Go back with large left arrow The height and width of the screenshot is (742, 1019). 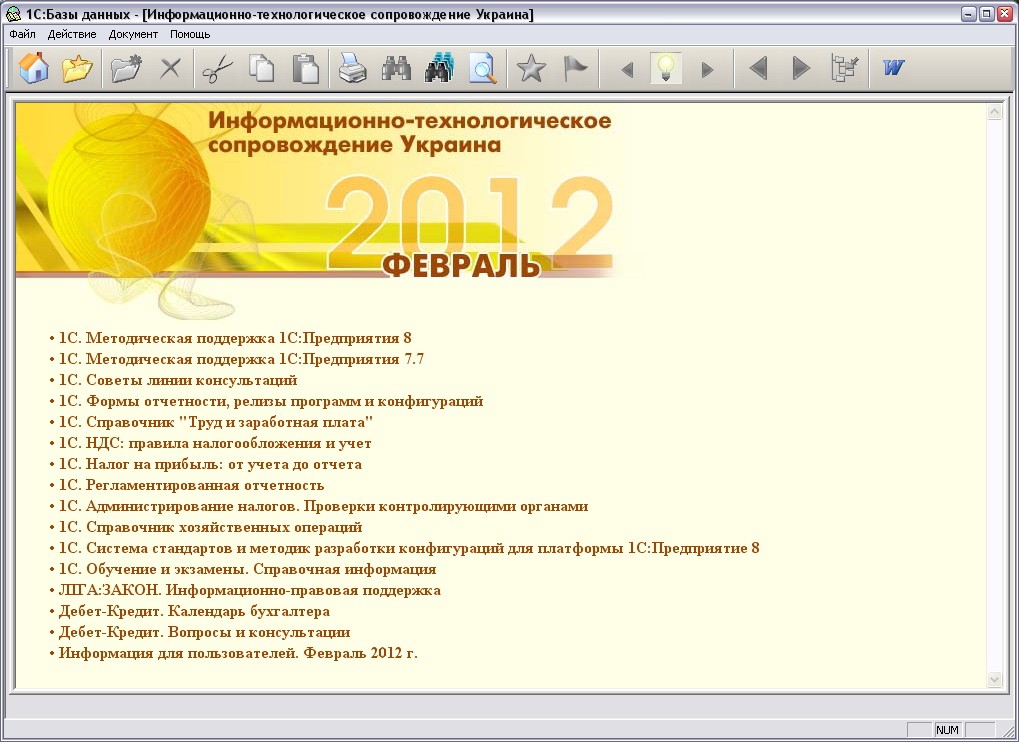758,68
